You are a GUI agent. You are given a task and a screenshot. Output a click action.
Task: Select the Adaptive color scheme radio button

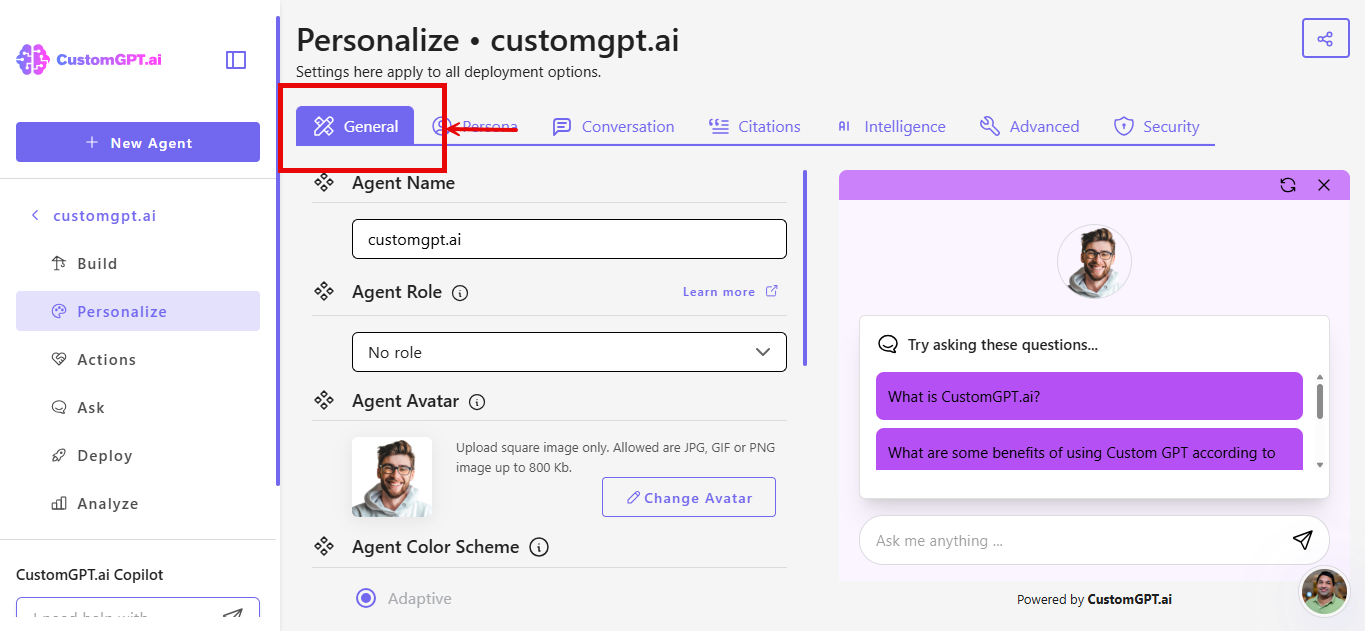pyautogui.click(x=366, y=598)
